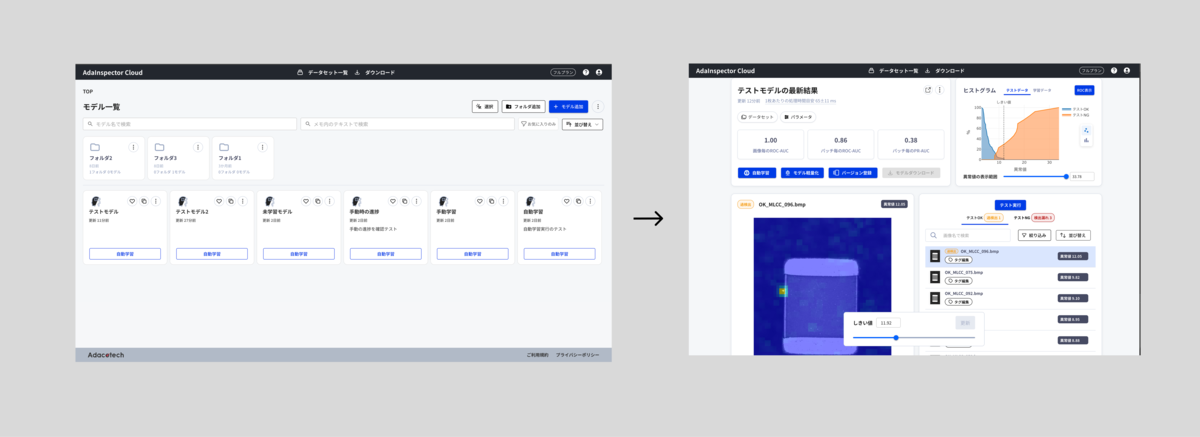This screenshot has width=1200, height=437.
Task: Click モデル軽量化 button
Action: [x=802, y=173]
